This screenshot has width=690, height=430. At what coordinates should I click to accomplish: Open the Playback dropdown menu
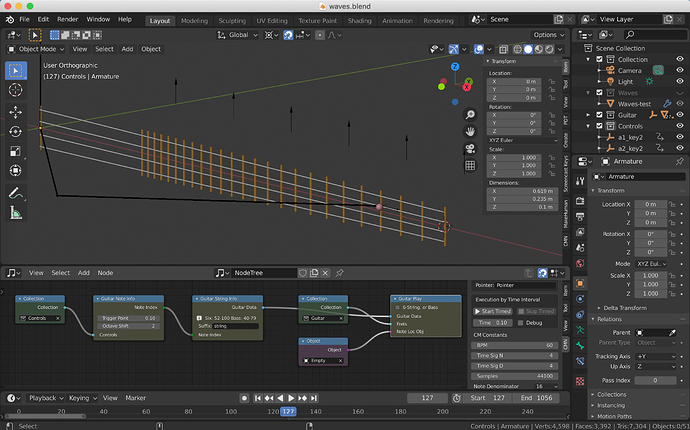pyautogui.click(x=46, y=398)
